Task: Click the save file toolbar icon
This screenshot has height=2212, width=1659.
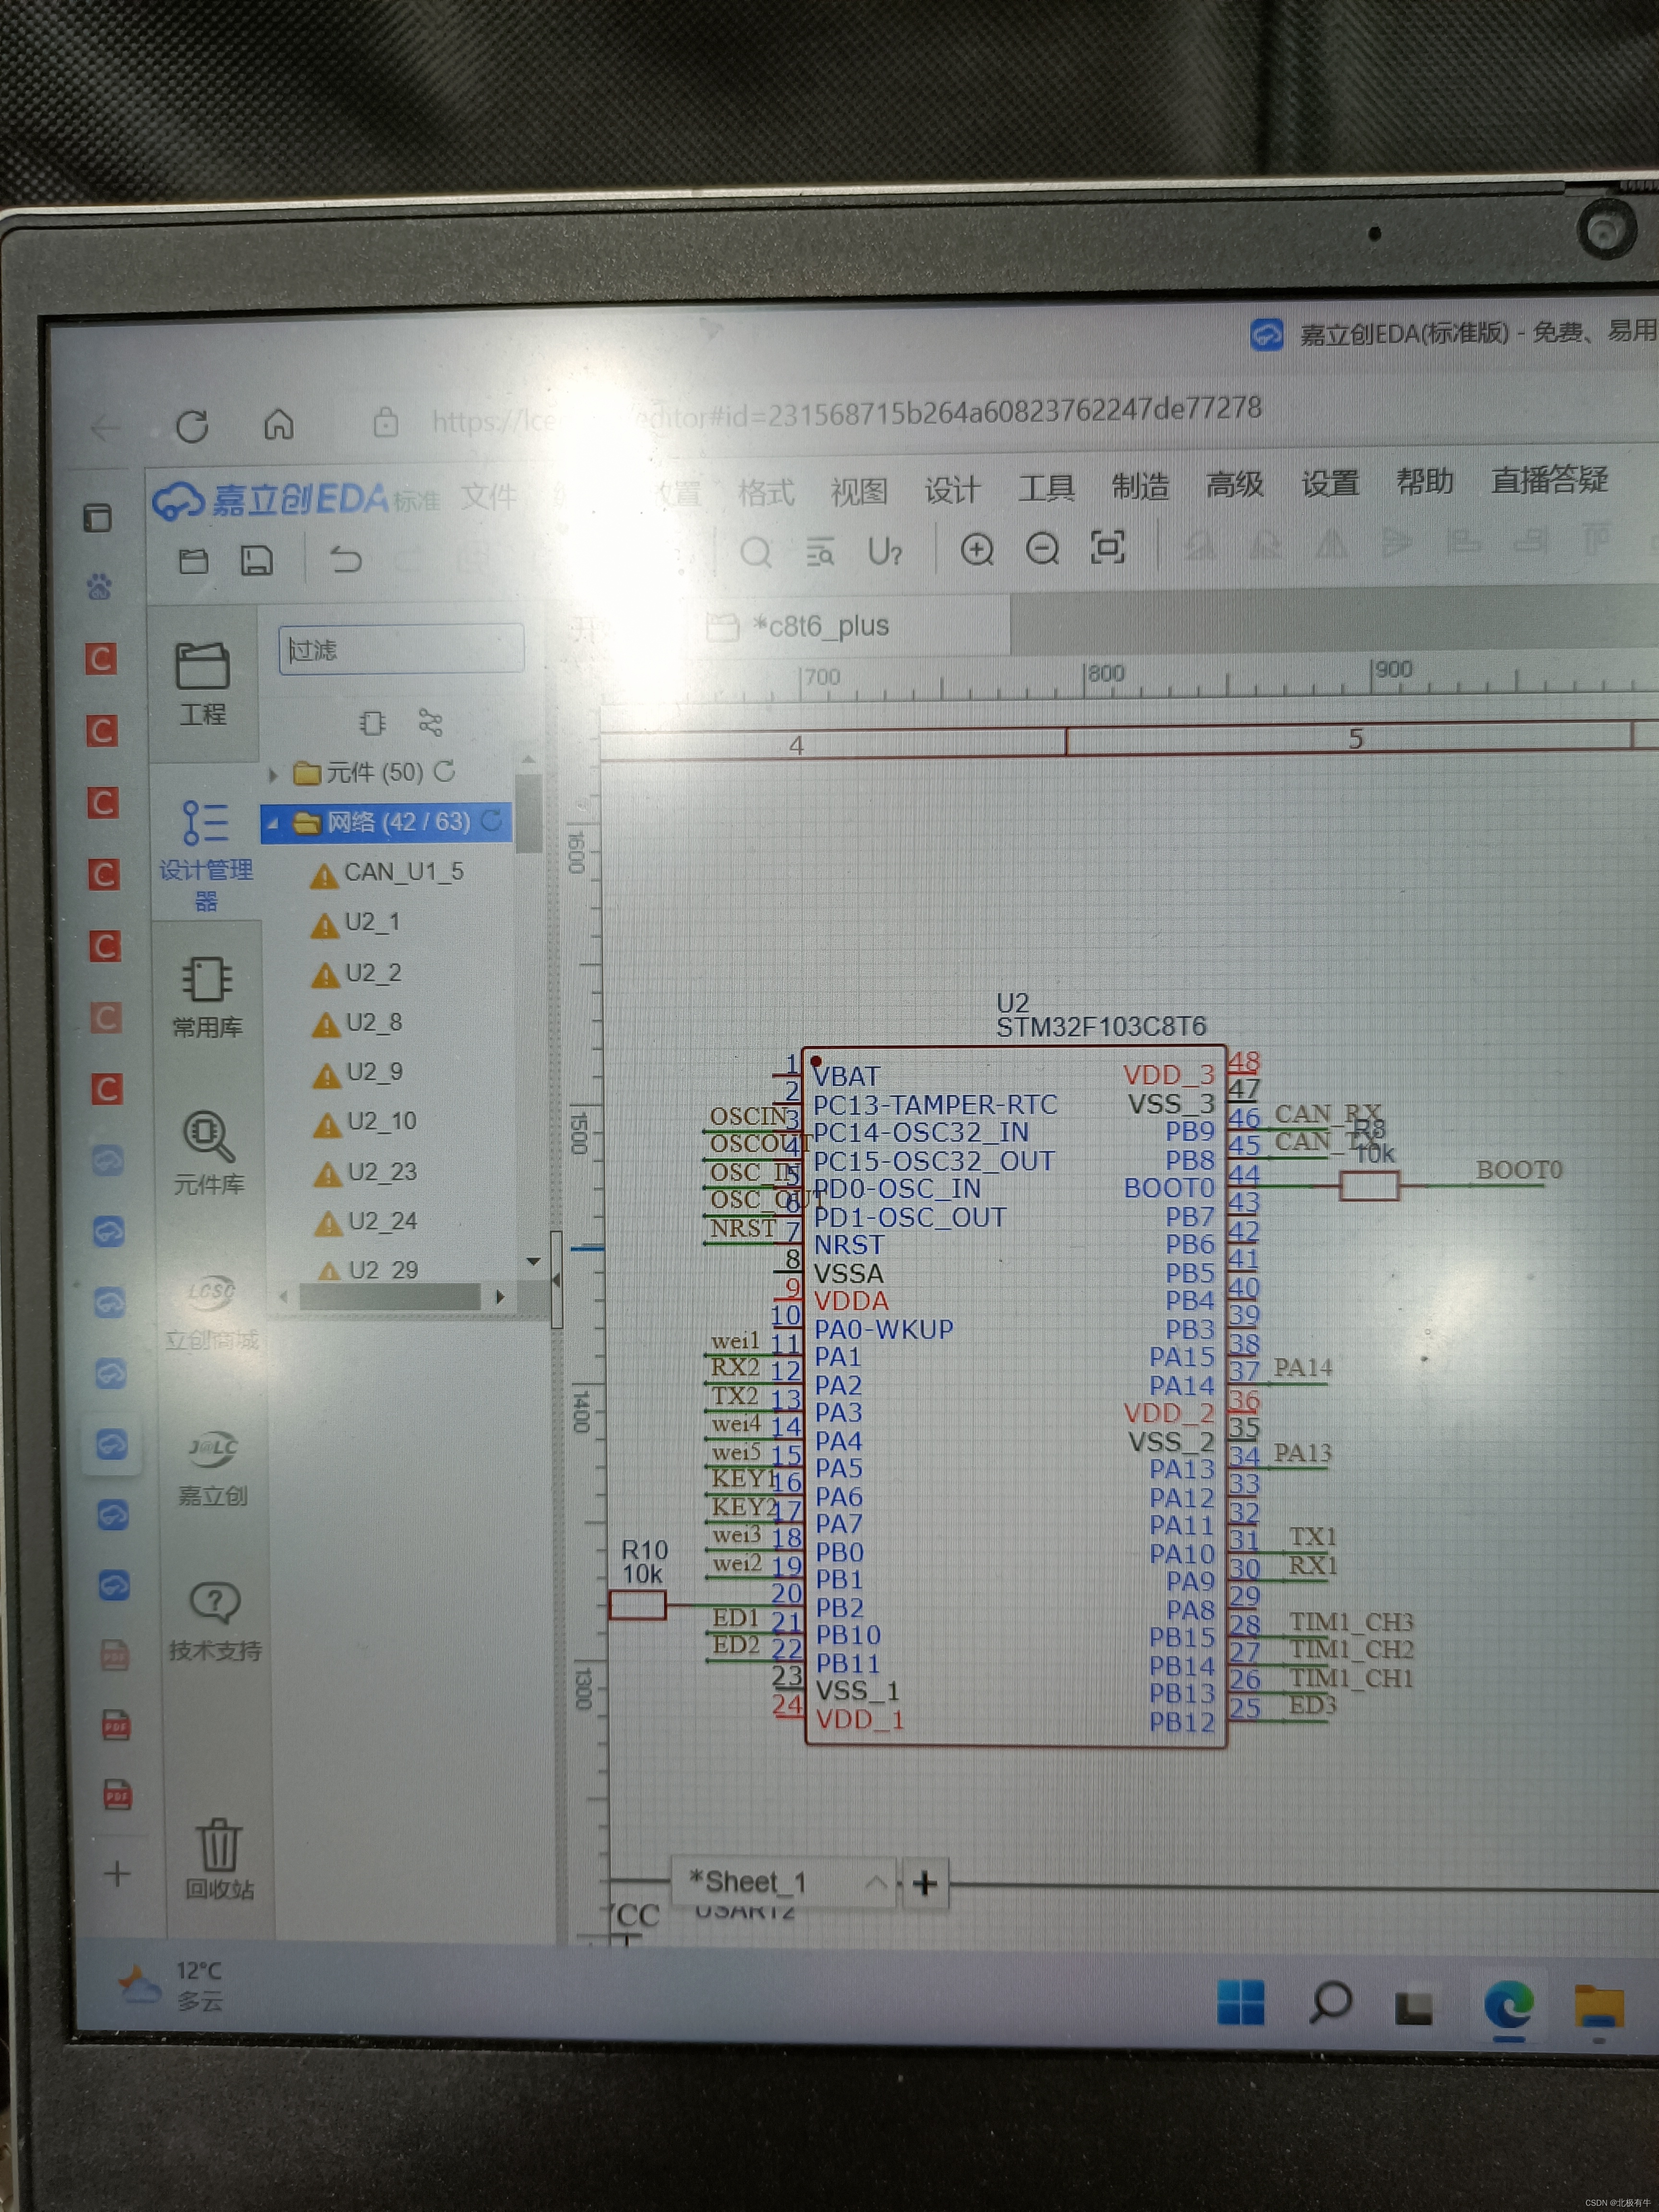Action: click(x=257, y=560)
